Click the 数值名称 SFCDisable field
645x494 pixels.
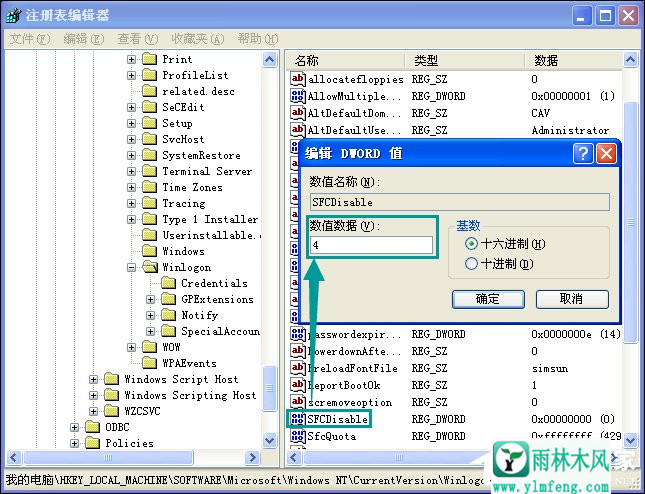pyautogui.click(x=459, y=202)
